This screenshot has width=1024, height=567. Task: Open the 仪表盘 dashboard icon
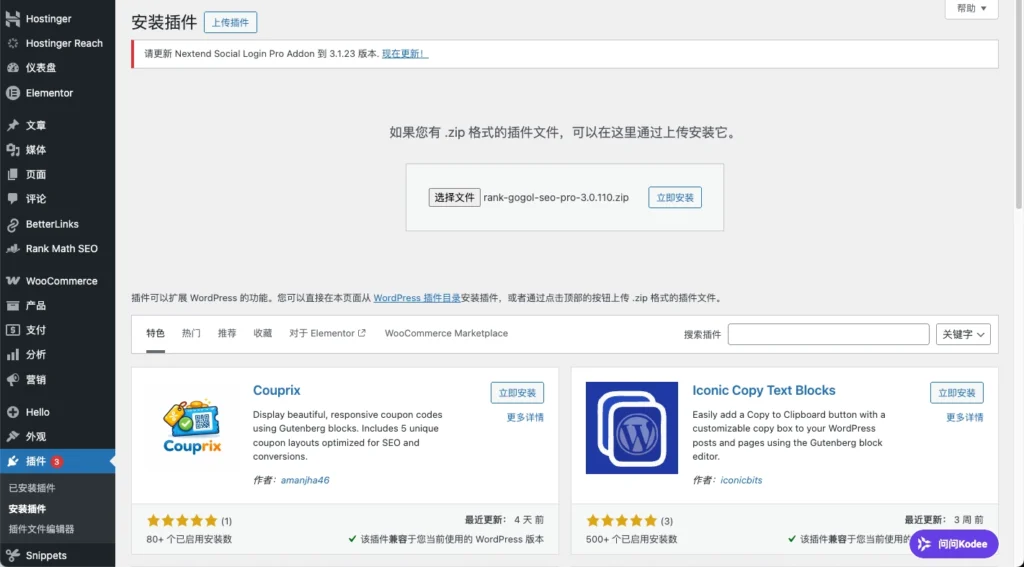12,68
